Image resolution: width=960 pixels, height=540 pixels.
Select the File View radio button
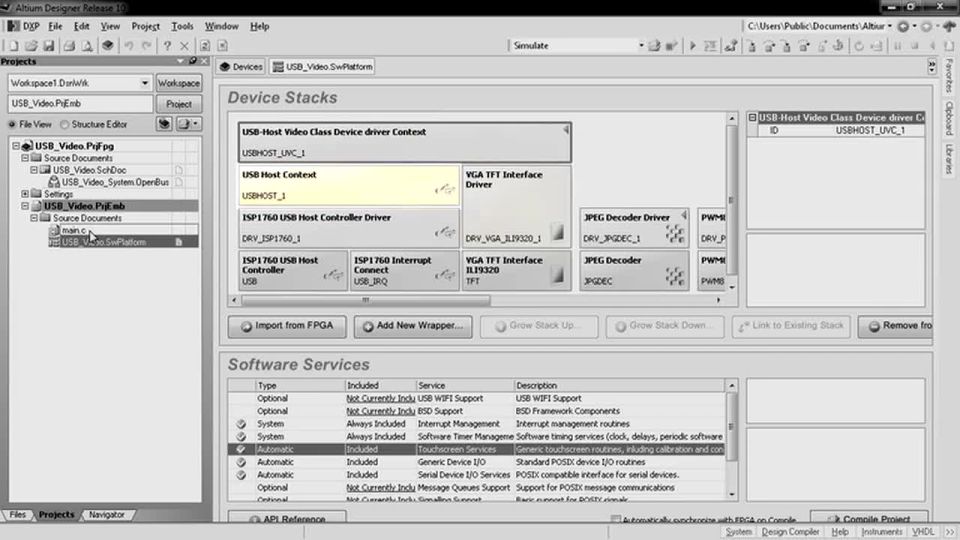coord(12,124)
